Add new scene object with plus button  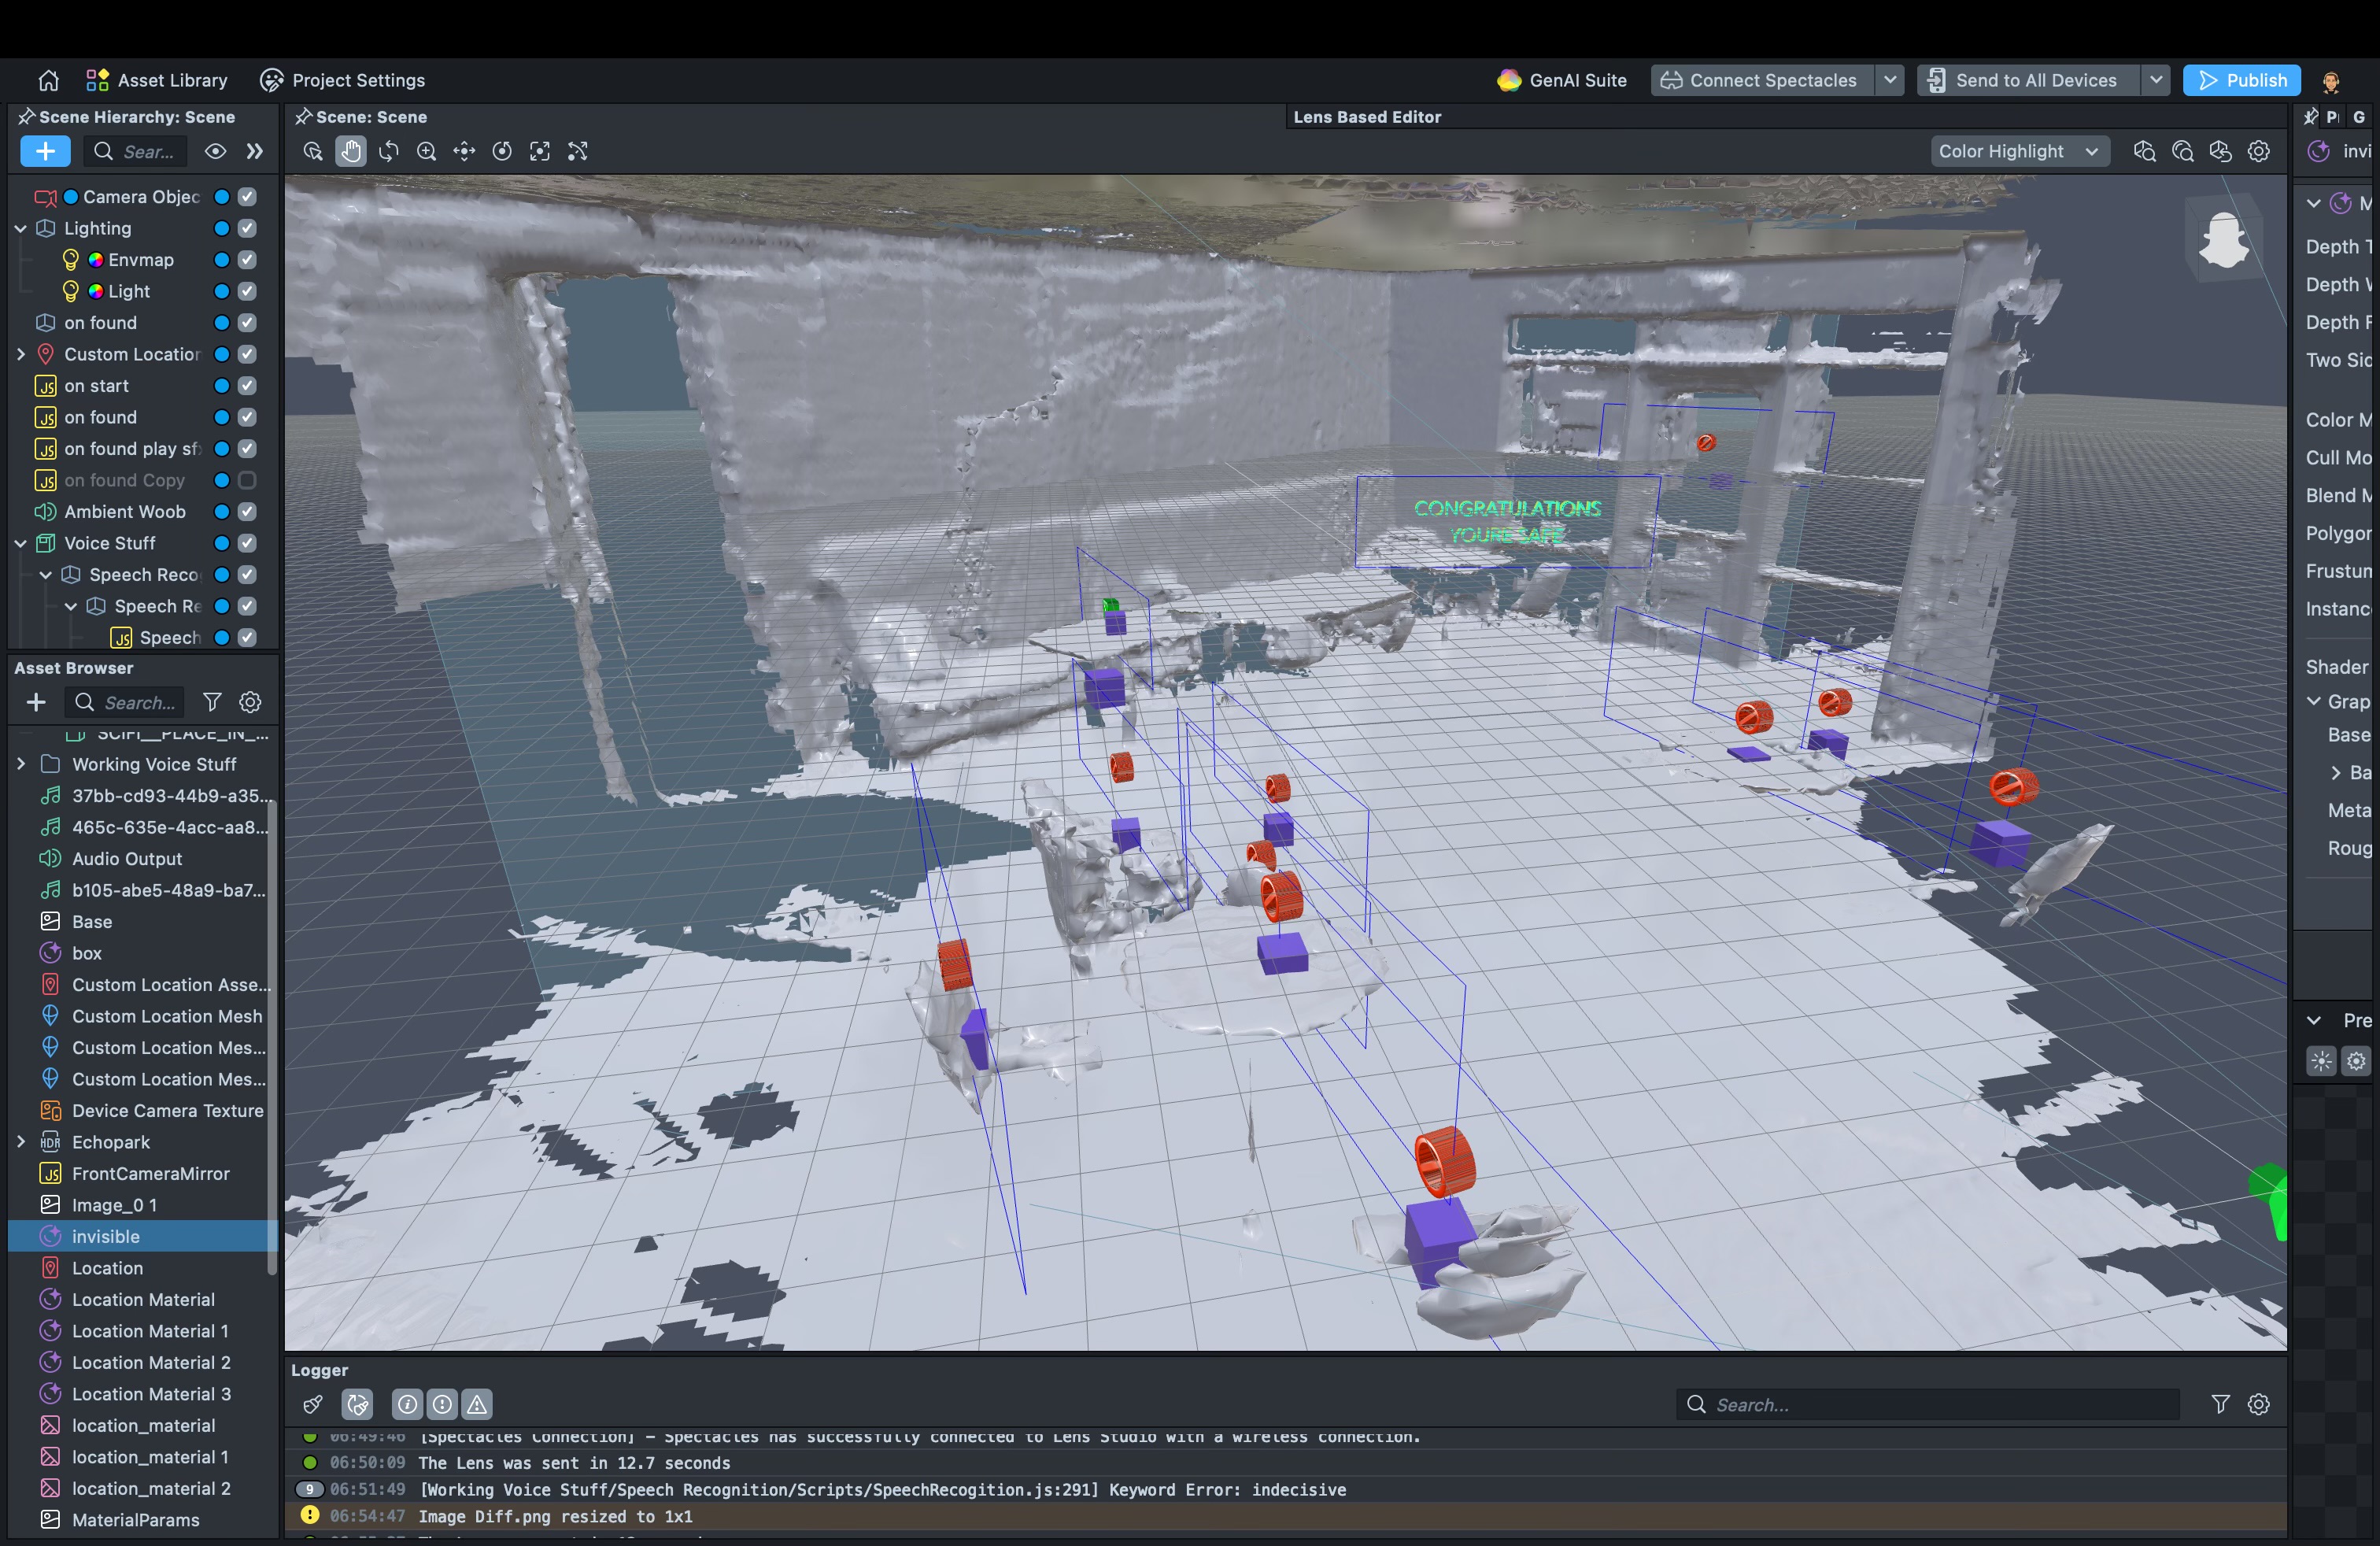(45, 151)
